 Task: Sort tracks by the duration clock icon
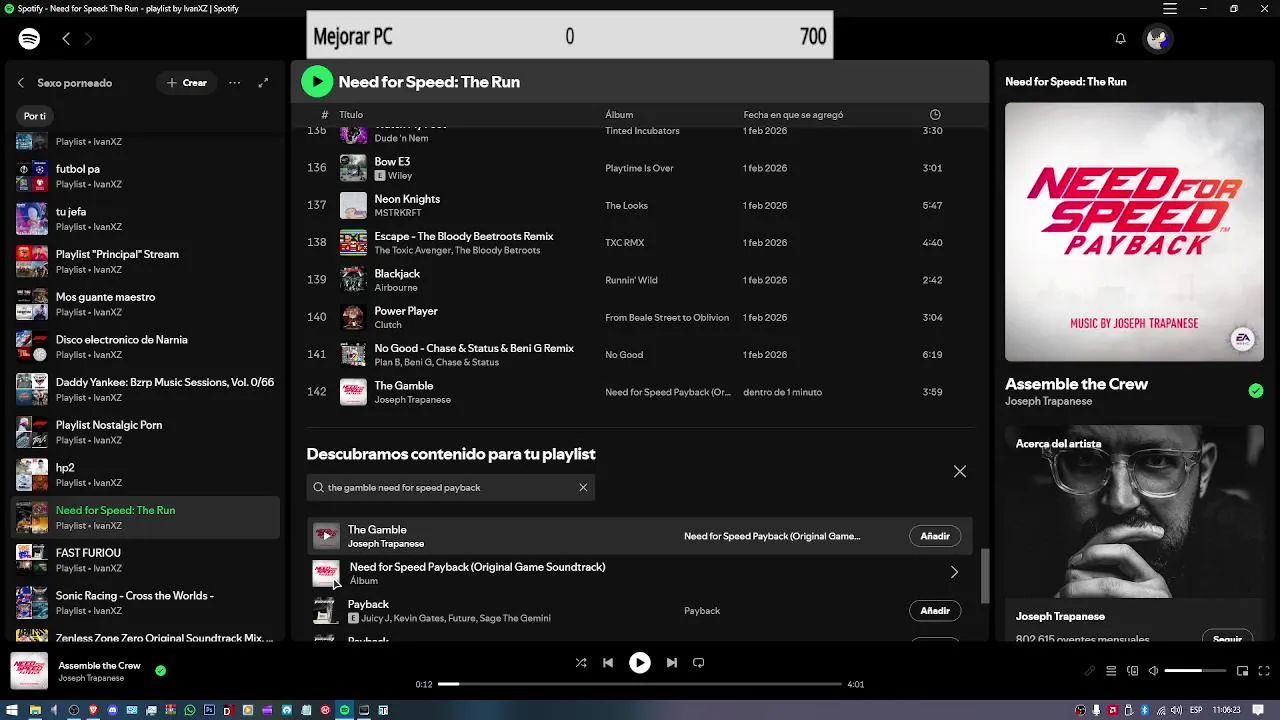935,115
